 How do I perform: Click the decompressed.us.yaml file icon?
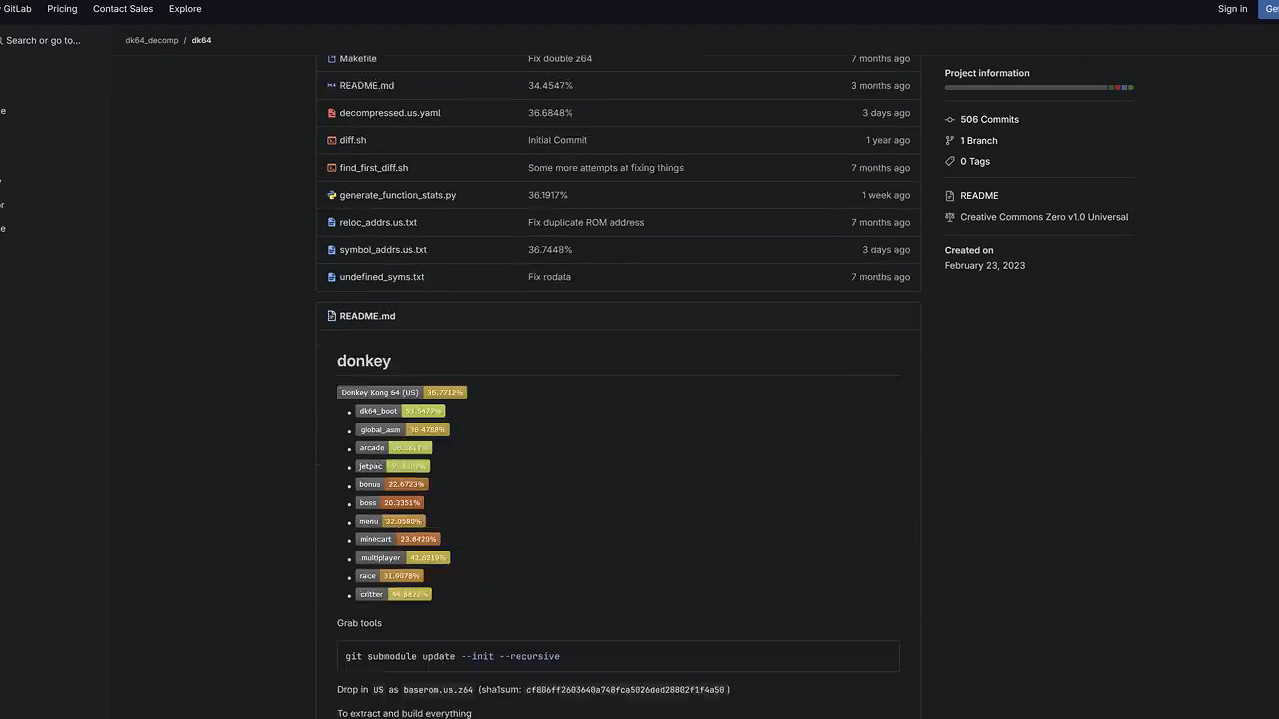[331, 113]
